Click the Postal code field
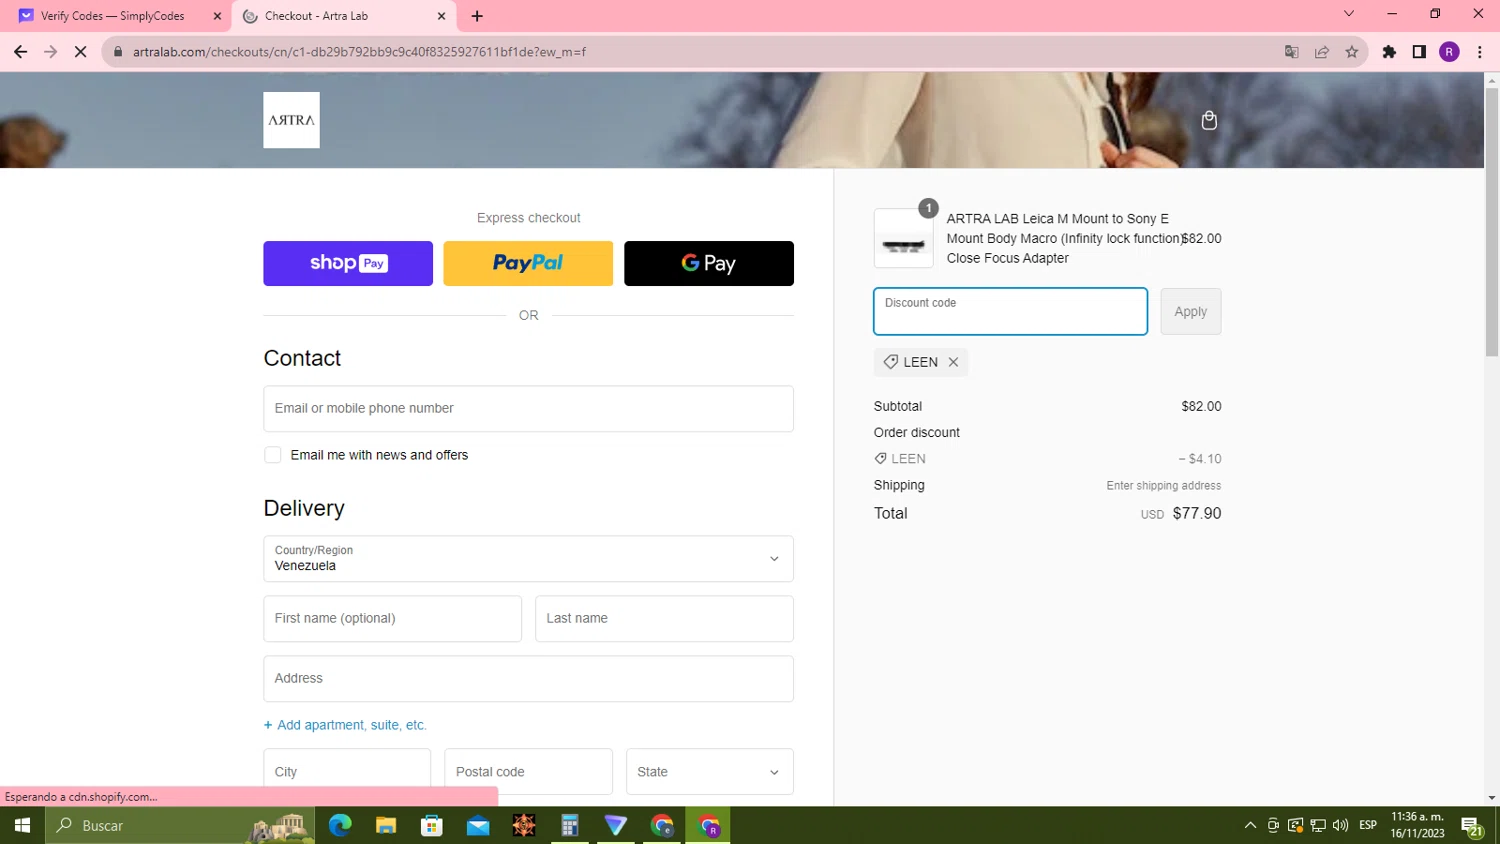The height and width of the screenshot is (844, 1500). 528,772
